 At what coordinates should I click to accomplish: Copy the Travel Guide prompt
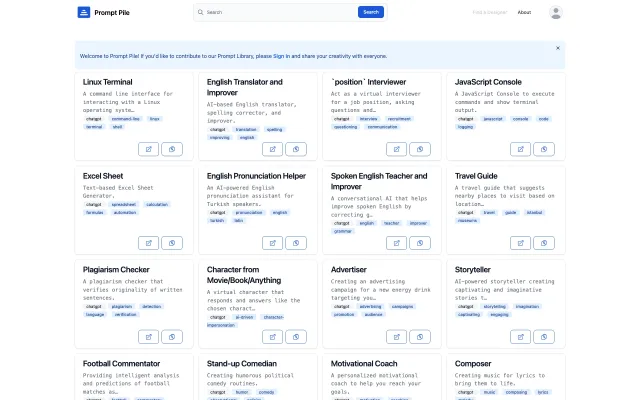point(544,243)
